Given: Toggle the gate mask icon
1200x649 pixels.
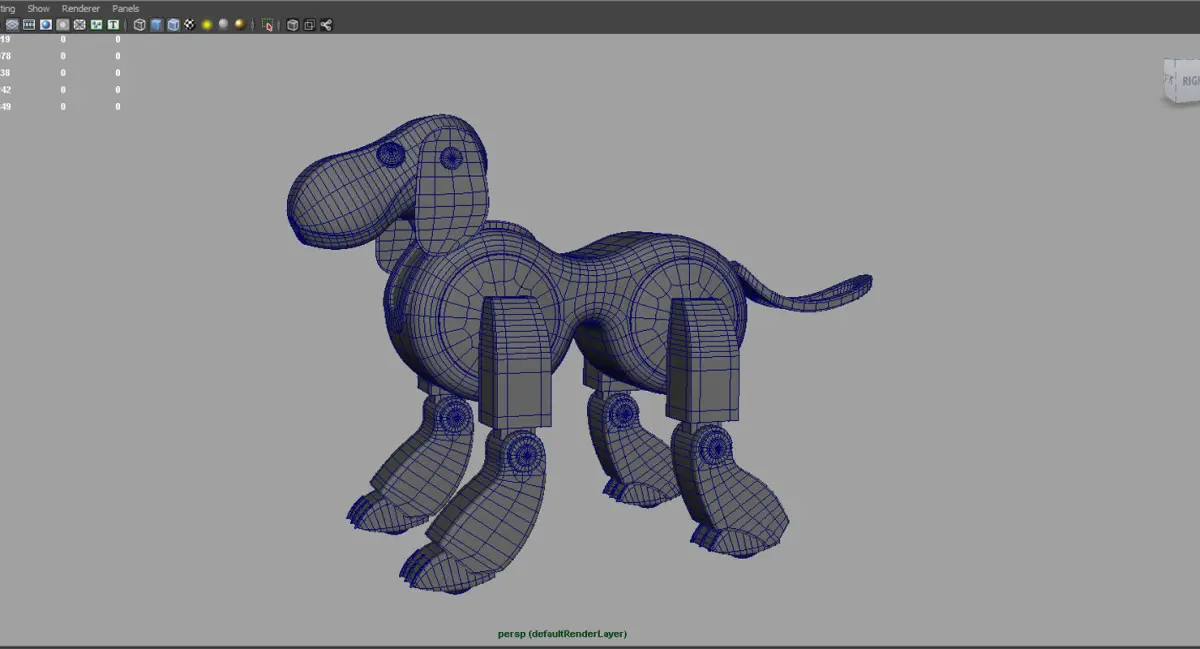Looking at the screenshot, I should pyautogui.click(x=62, y=24).
